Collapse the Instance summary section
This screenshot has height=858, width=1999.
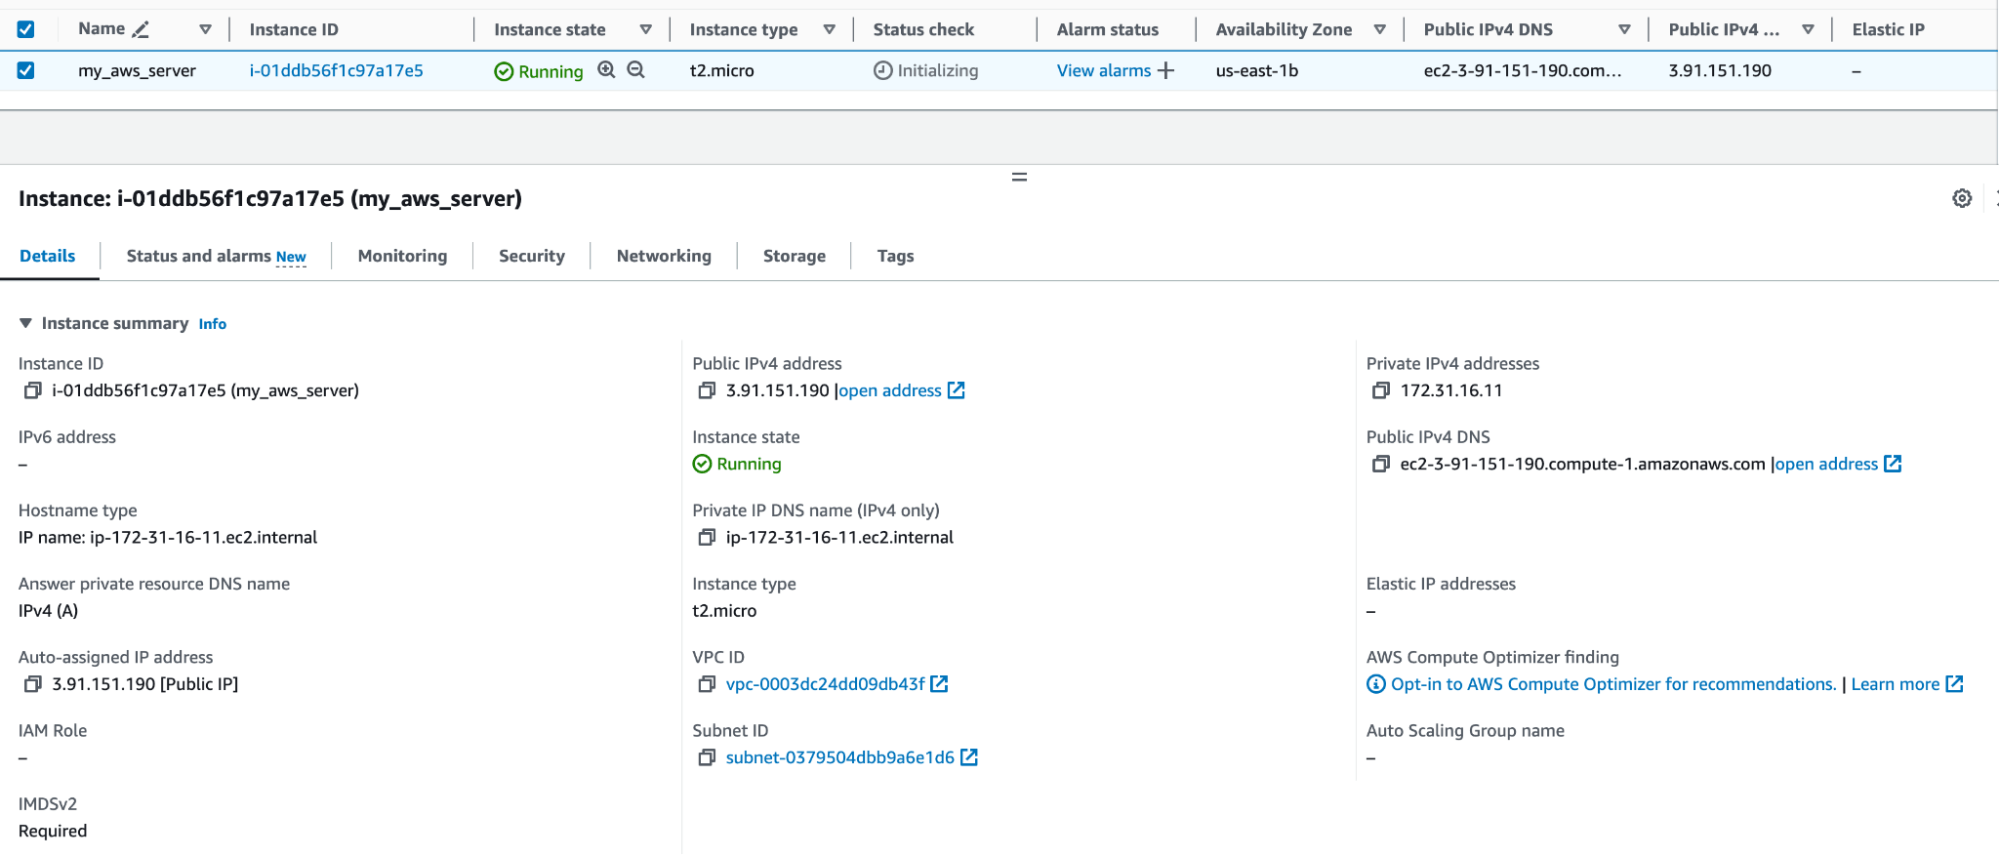coord(26,323)
